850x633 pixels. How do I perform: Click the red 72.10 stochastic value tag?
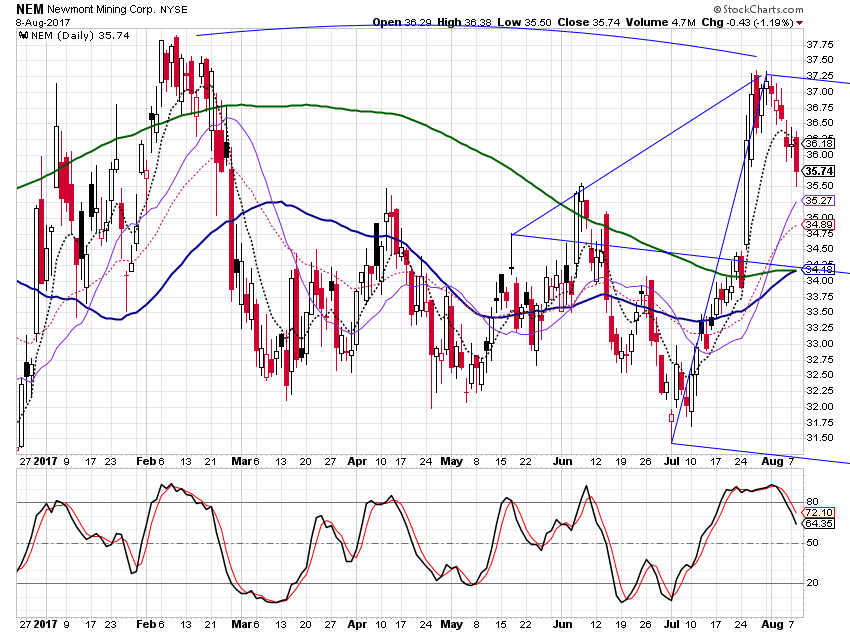[819, 513]
